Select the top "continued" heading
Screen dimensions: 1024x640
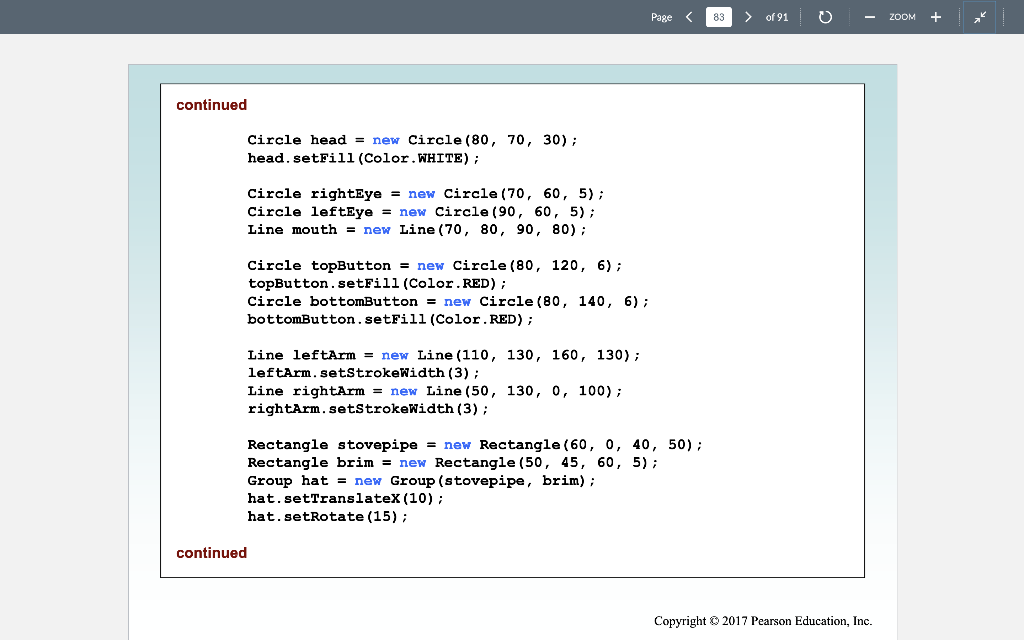(x=211, y=104)
